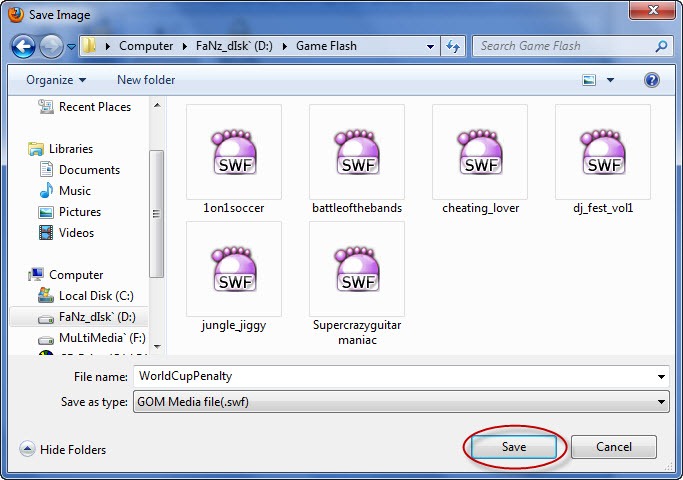The height and width of the screenshot is (480, 683).
Task: Click the File name text field
Action: click(394, 377)
